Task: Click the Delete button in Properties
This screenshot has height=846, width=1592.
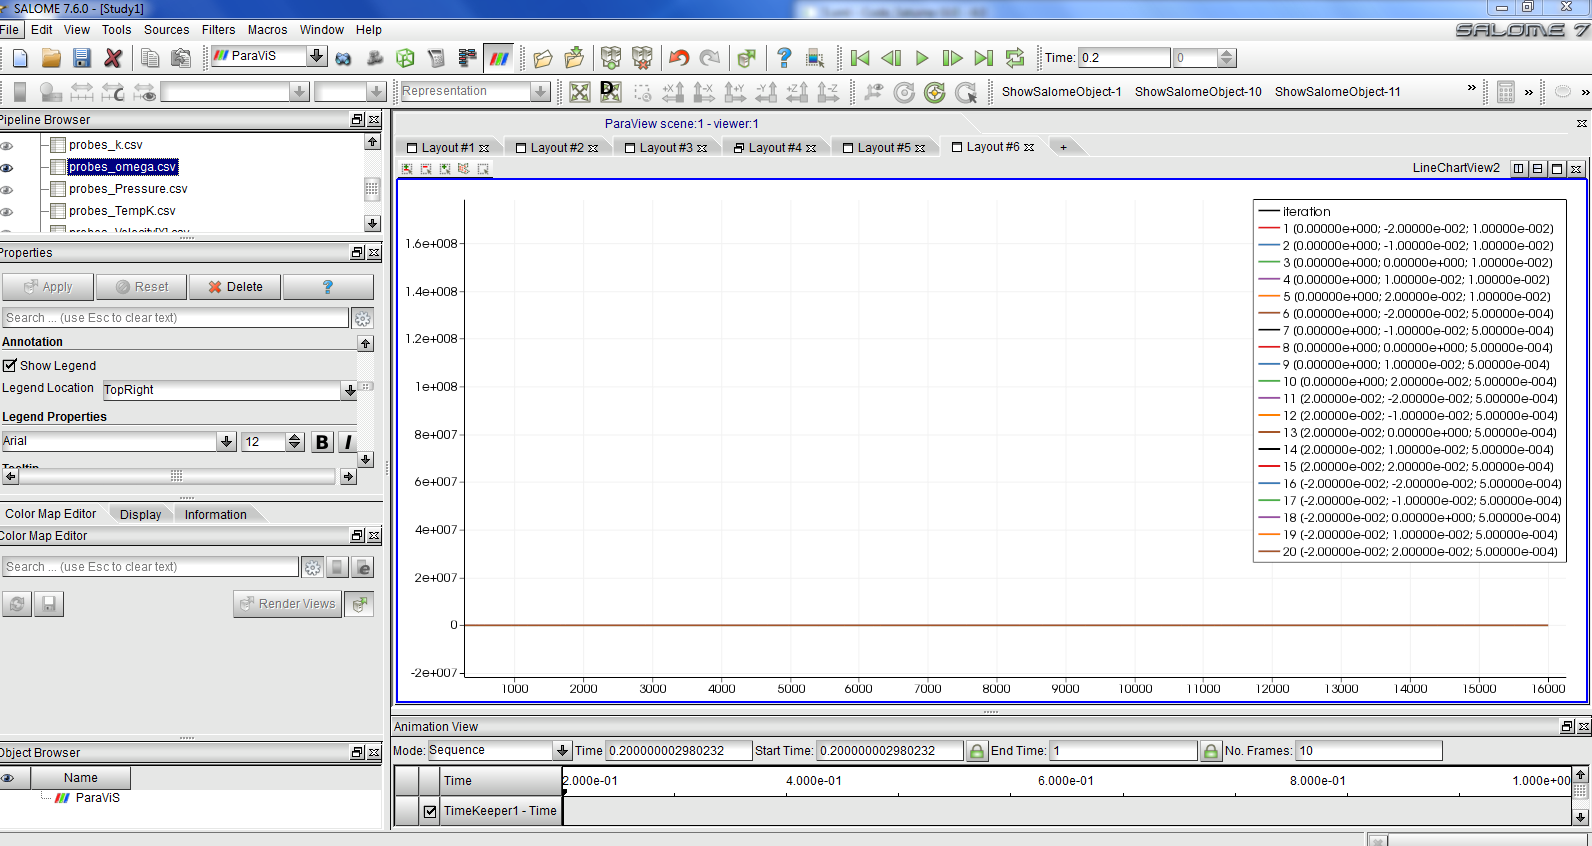Action: point(236,287)
